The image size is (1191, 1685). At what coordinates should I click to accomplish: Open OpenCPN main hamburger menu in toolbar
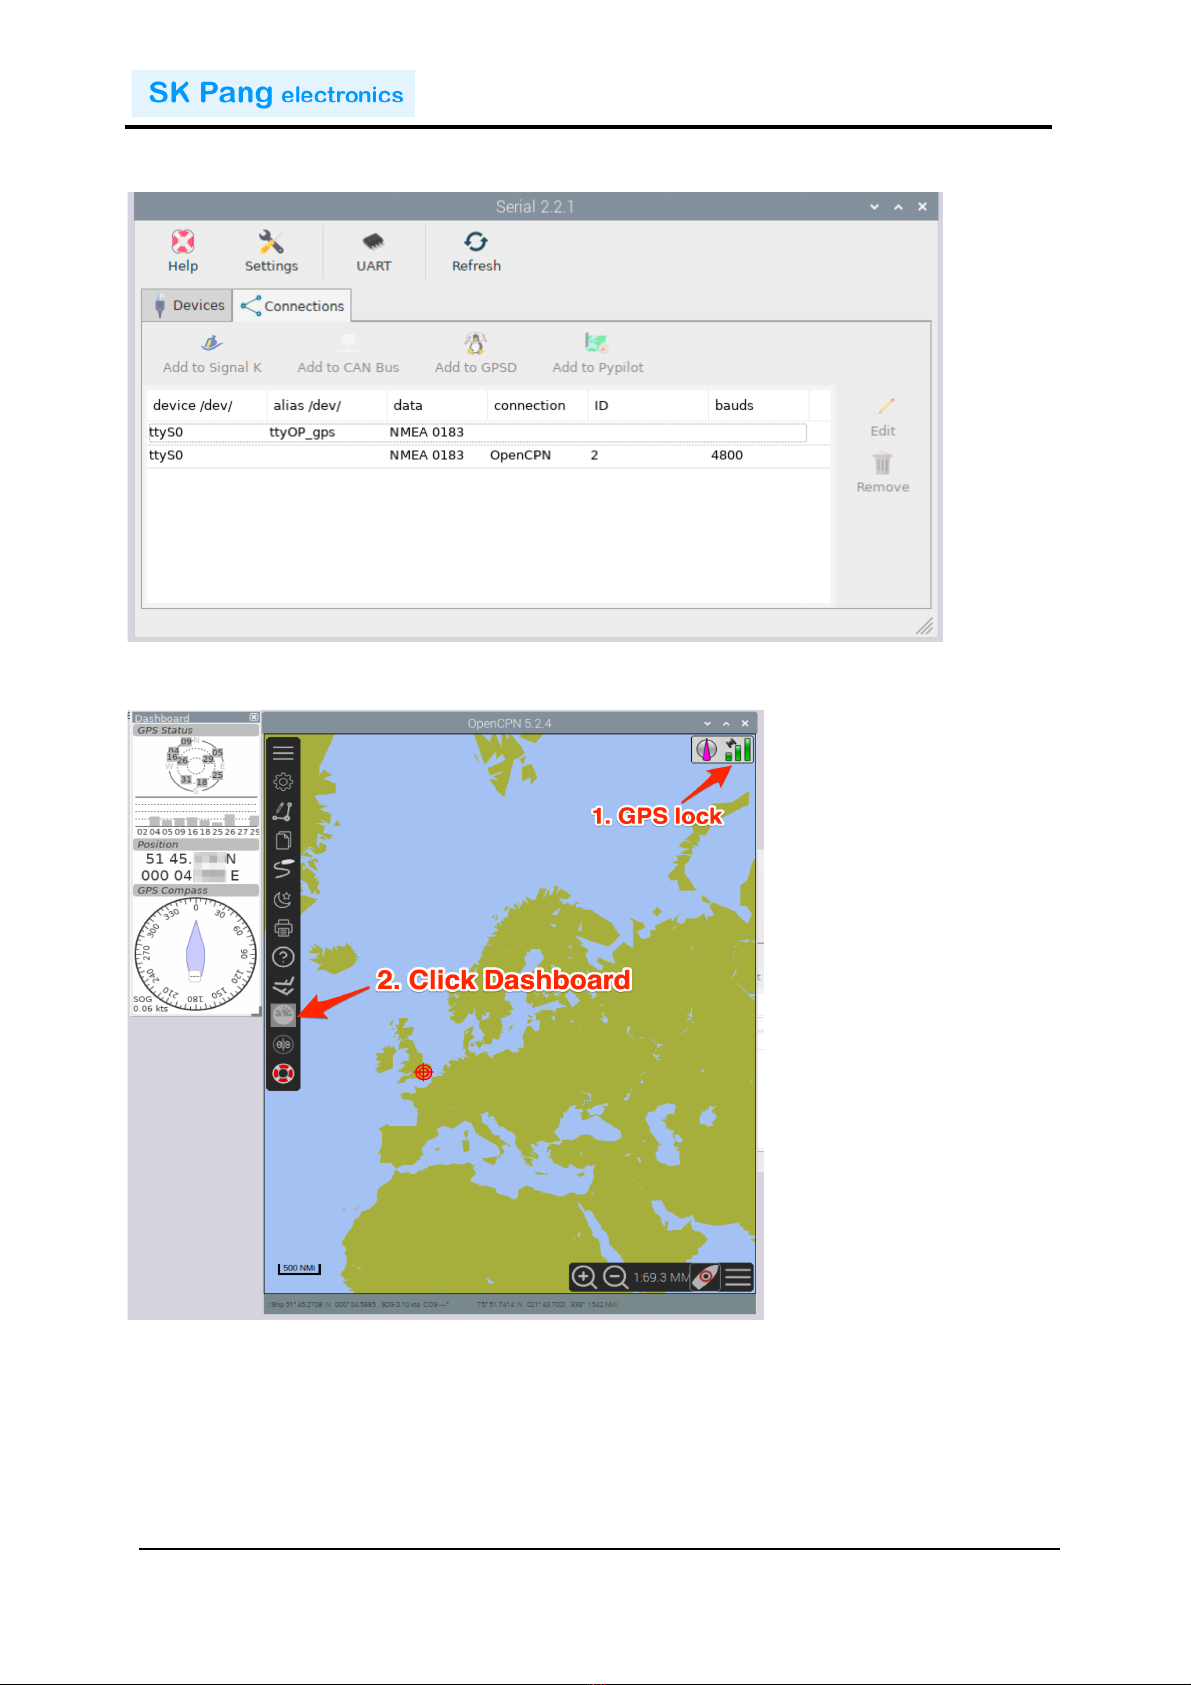(x=283, y=753)
